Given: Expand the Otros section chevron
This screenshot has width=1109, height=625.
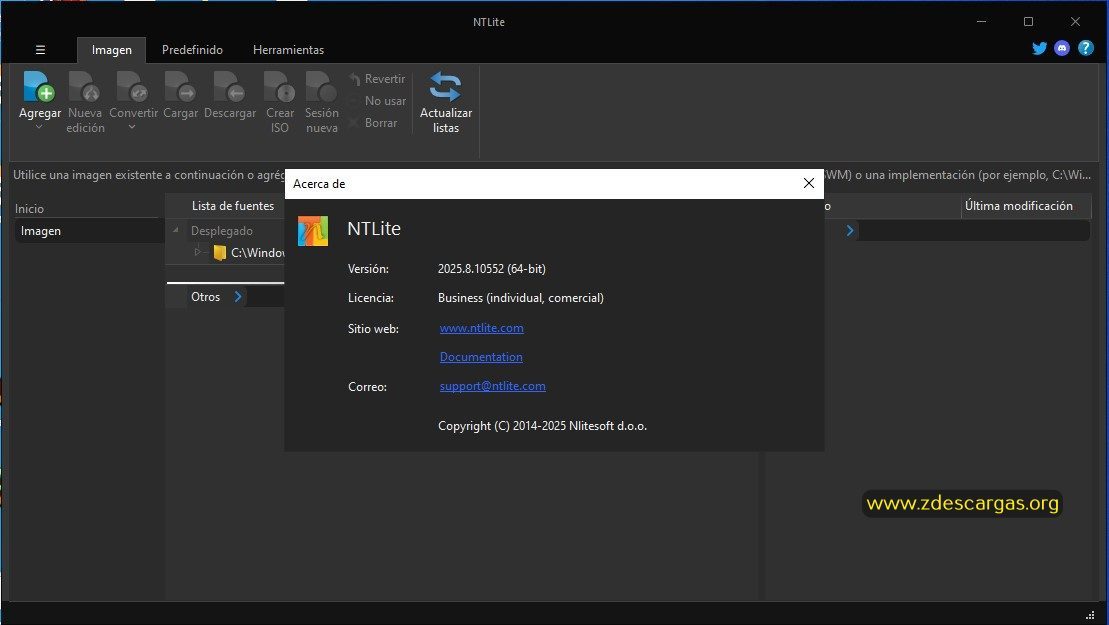Looking at the screenshot, I should (238, 297).
